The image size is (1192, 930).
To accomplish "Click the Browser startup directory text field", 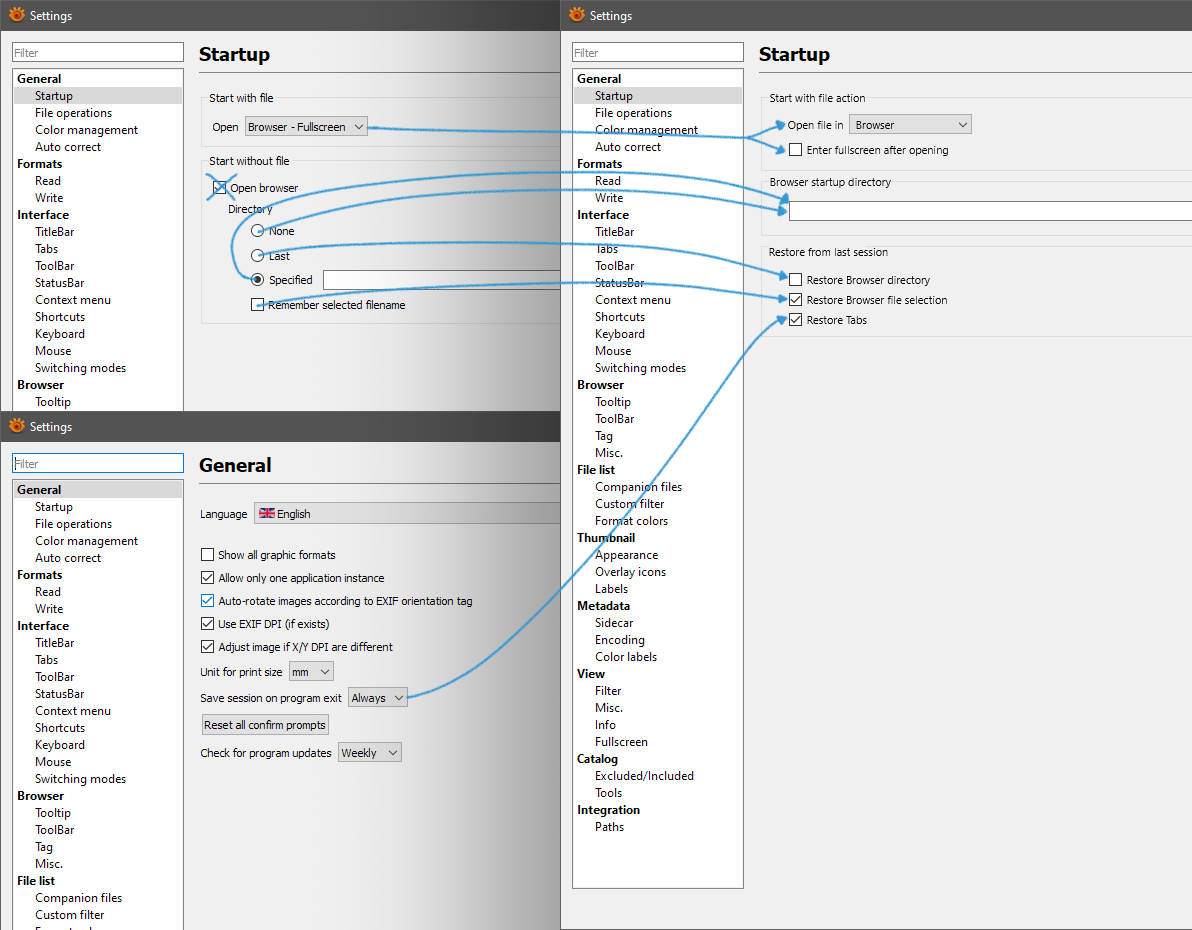I will (988, 211).
